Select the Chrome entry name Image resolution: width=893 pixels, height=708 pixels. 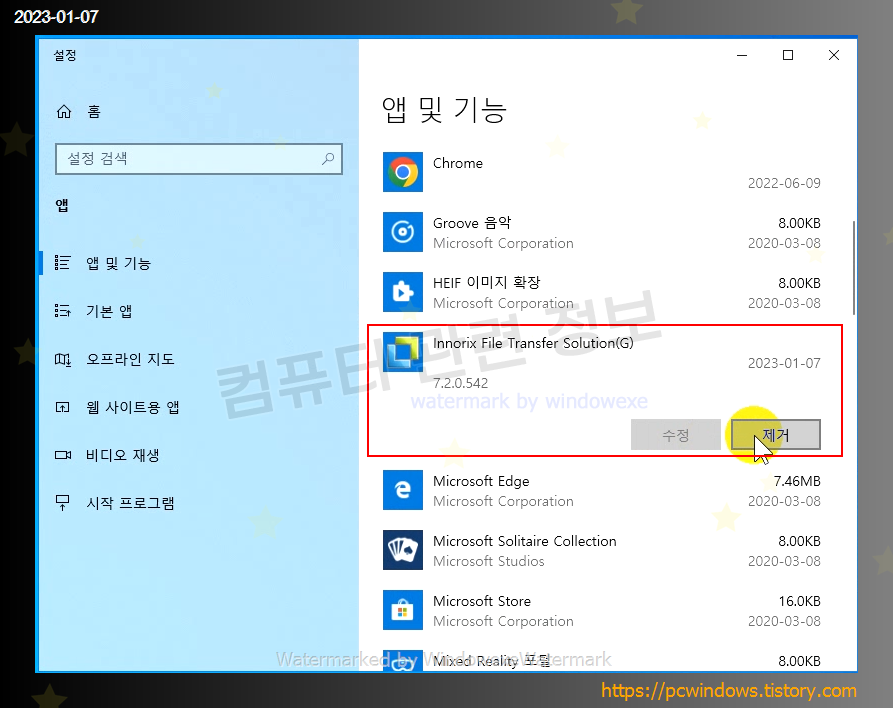[x=458, y=163]
